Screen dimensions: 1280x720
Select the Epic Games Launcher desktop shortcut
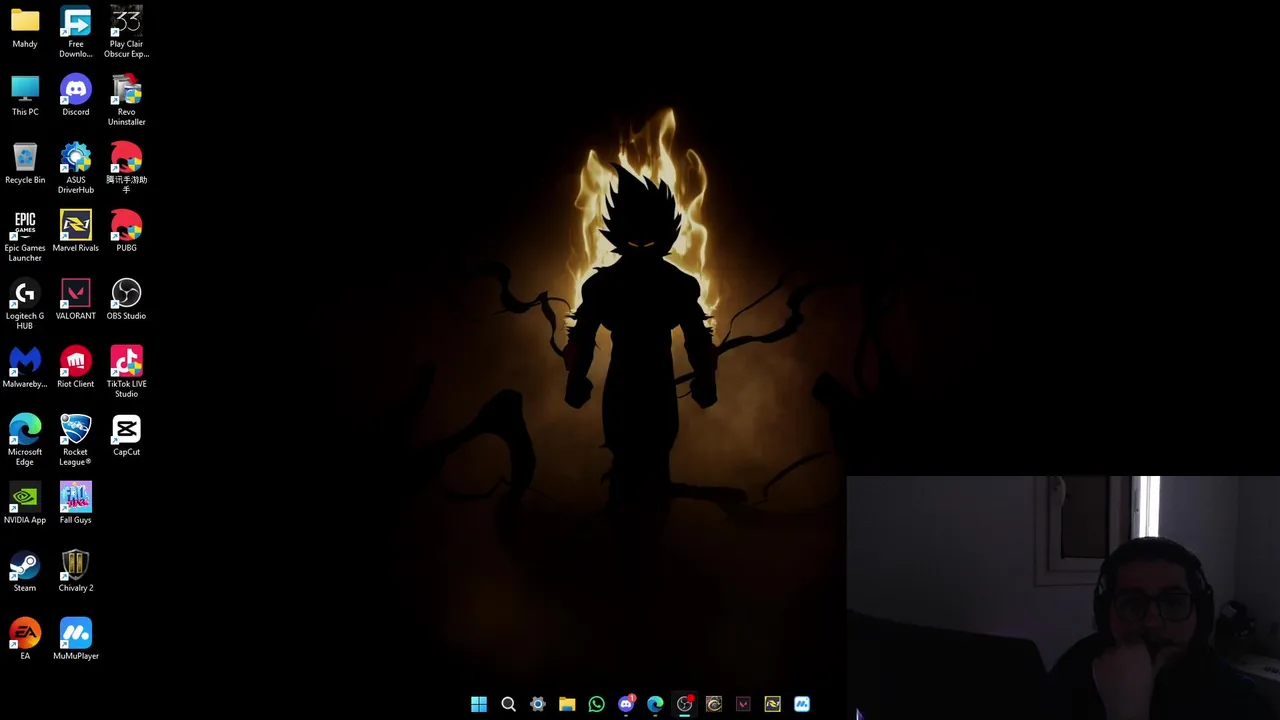(x=25, y=237)
